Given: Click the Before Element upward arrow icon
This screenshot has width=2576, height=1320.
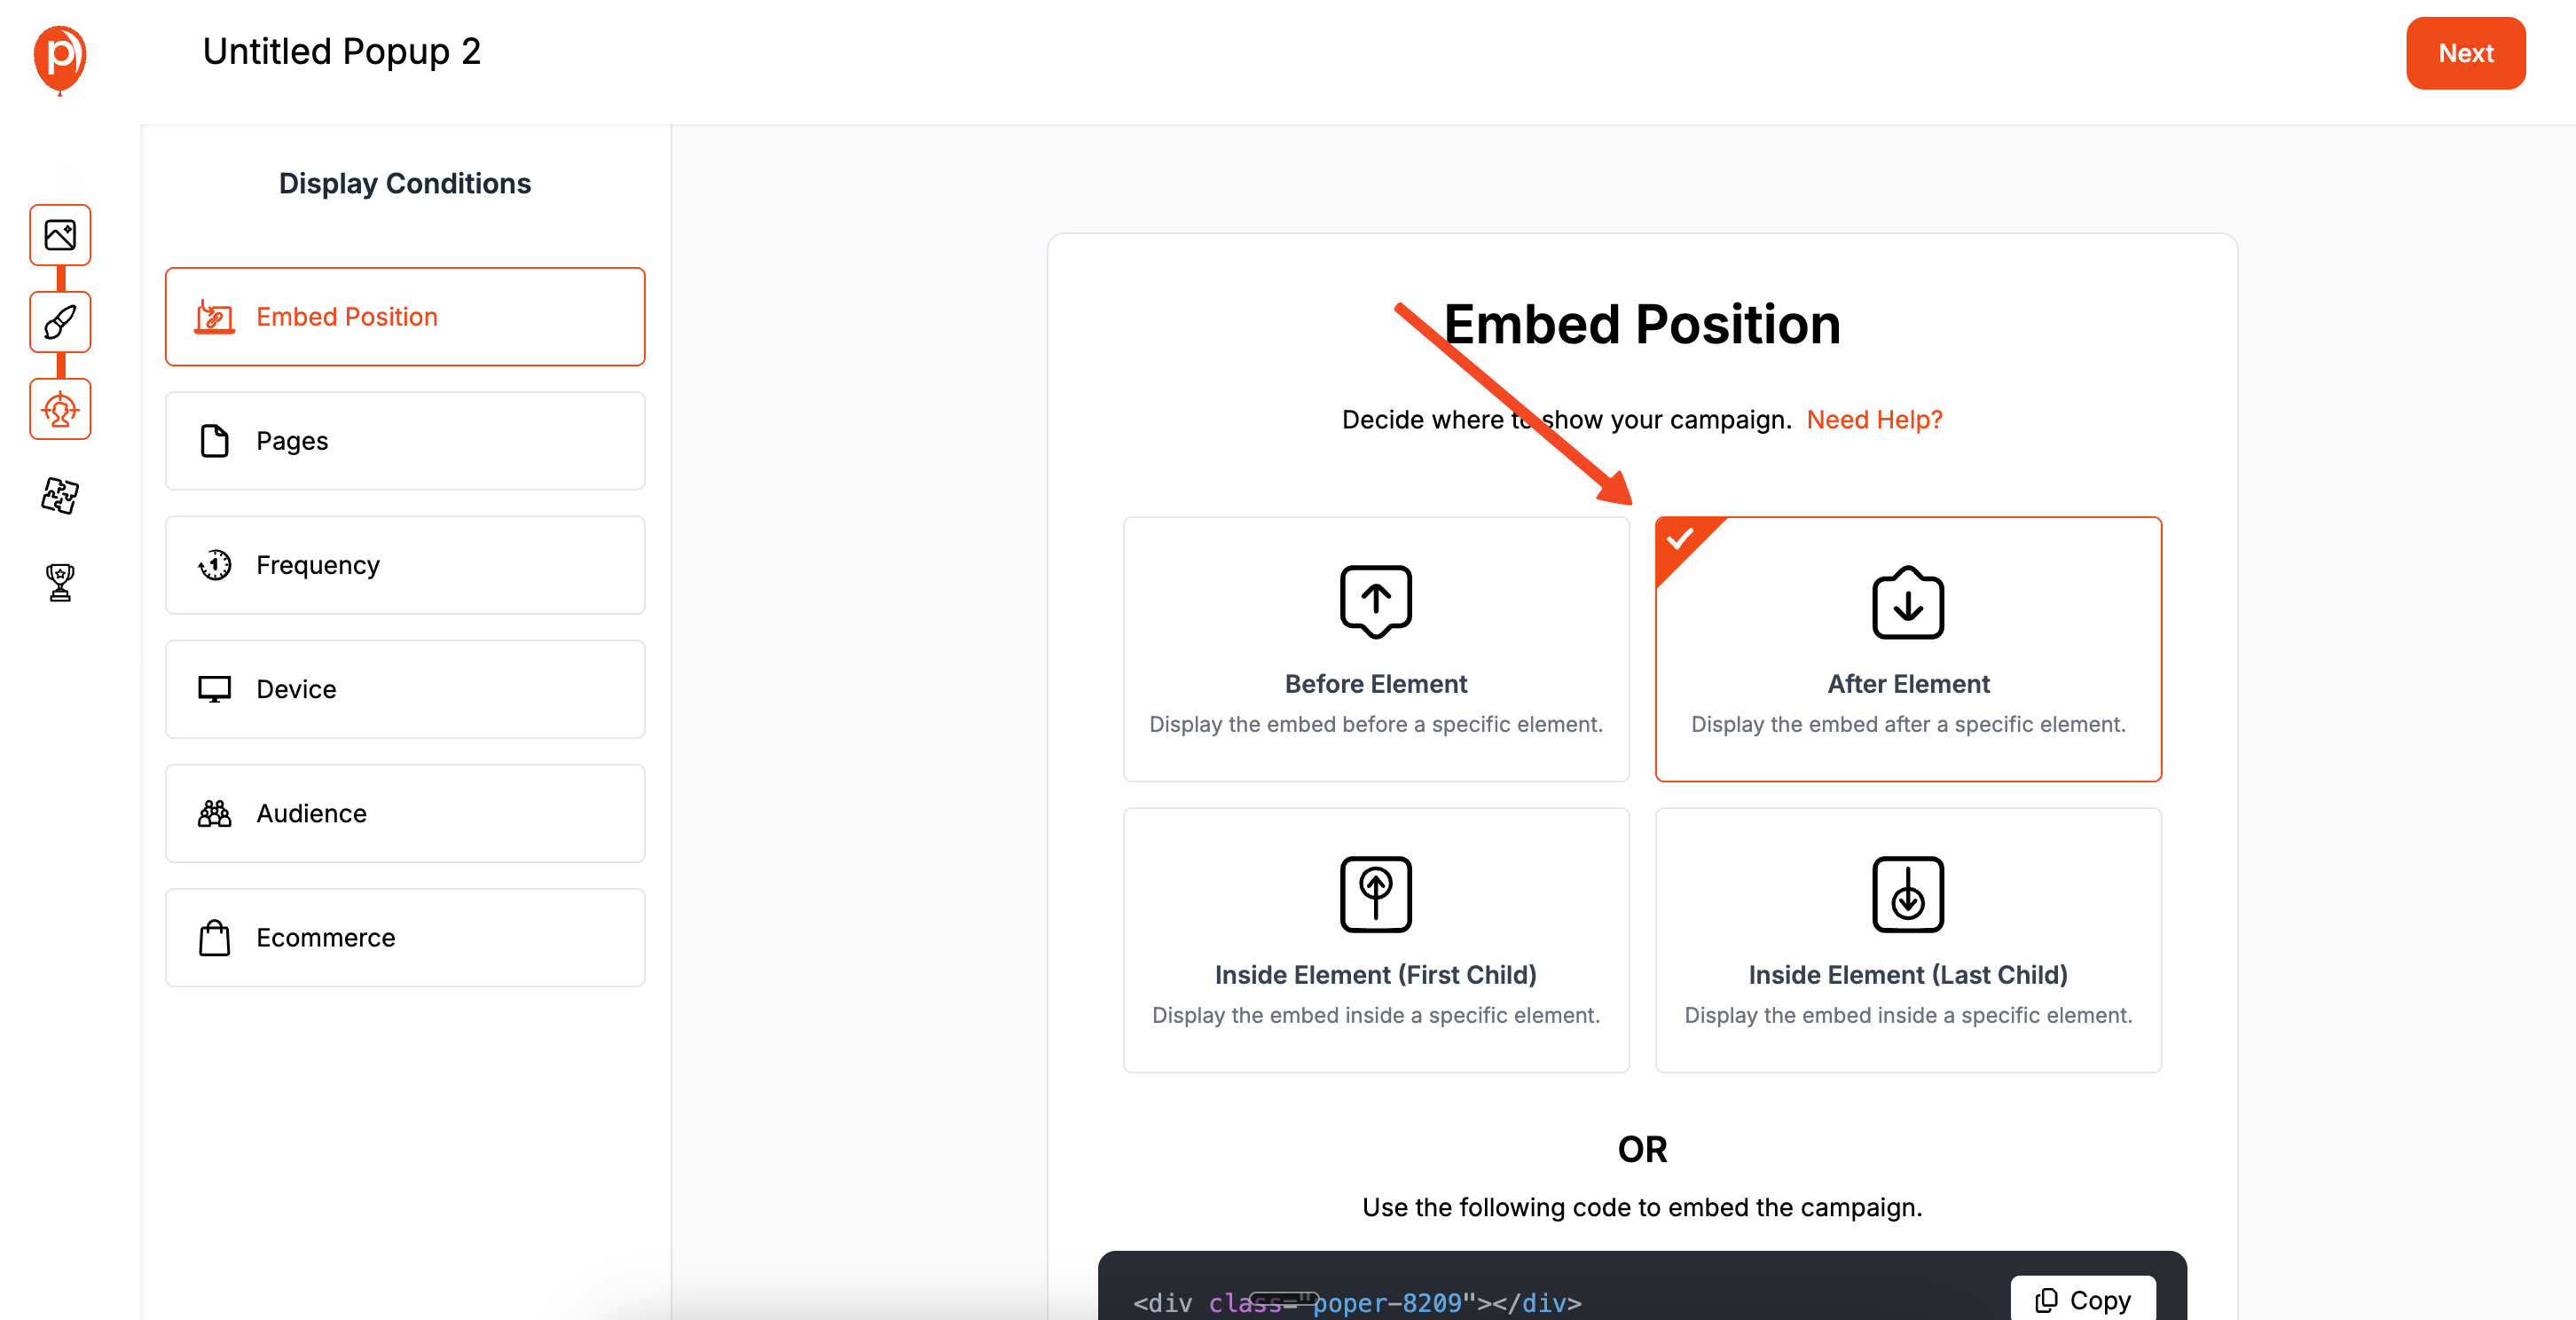Looking at the screenshot, I should pos(1375,601).
